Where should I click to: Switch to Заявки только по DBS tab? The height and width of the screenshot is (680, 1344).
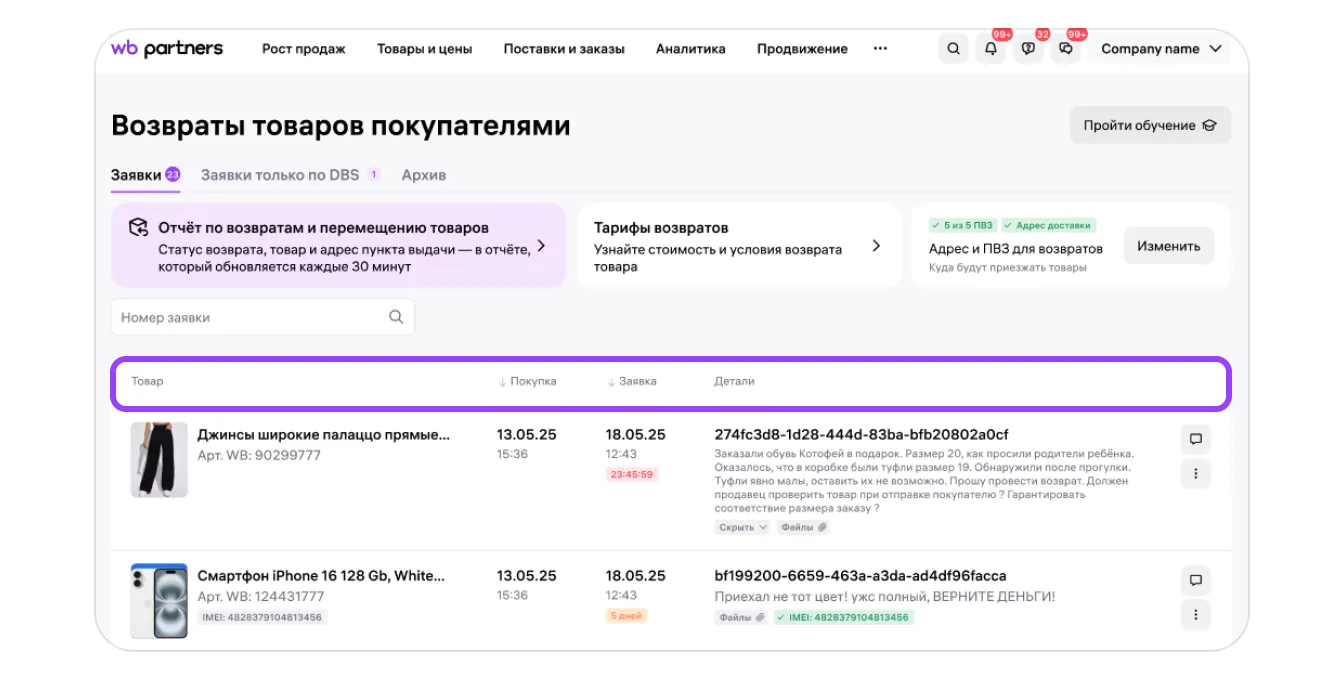point(280,175)
